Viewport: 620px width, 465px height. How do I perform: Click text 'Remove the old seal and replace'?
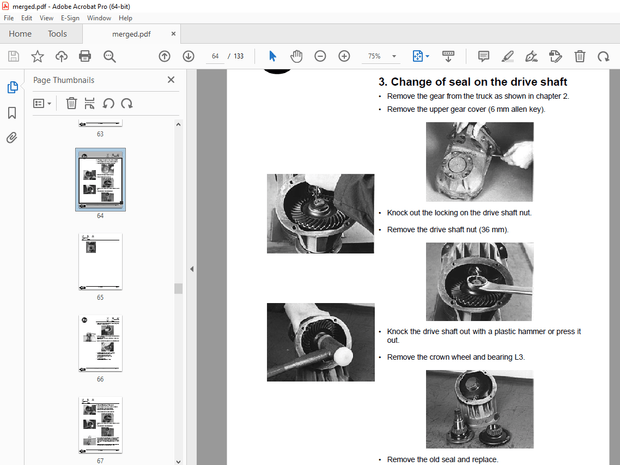pos(442,459)
